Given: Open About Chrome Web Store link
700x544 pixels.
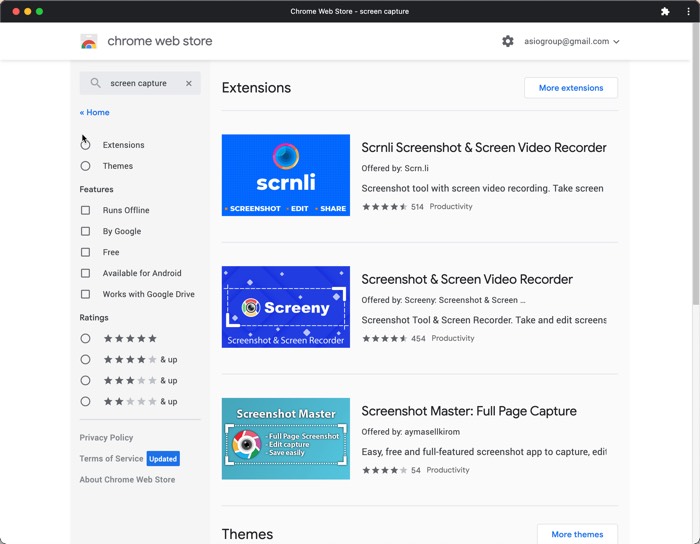Looking at the screenshot, I should 127,480.
